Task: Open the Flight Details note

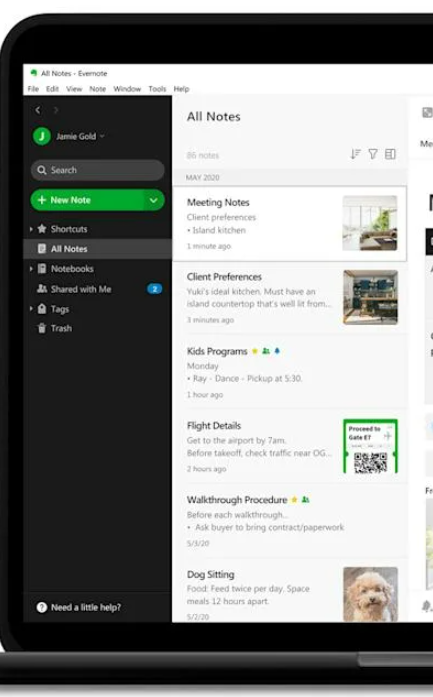Action: pyautogui.click(x=289, y=446)
